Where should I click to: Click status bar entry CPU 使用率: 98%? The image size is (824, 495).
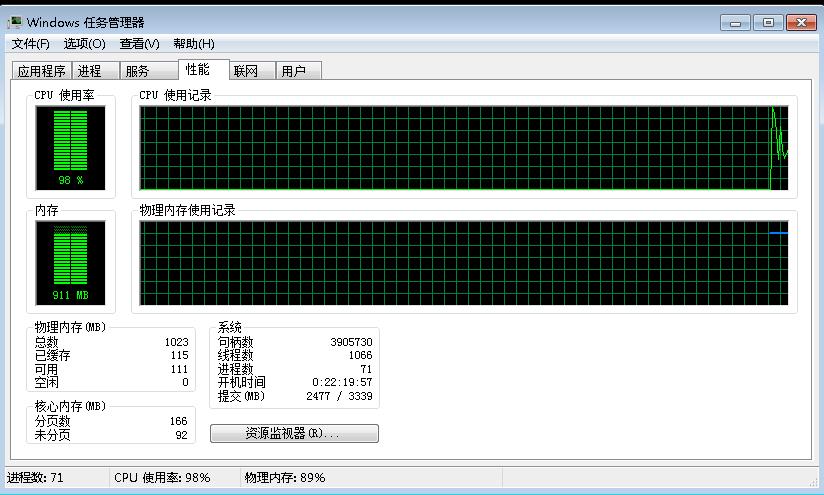click(162, 478)
